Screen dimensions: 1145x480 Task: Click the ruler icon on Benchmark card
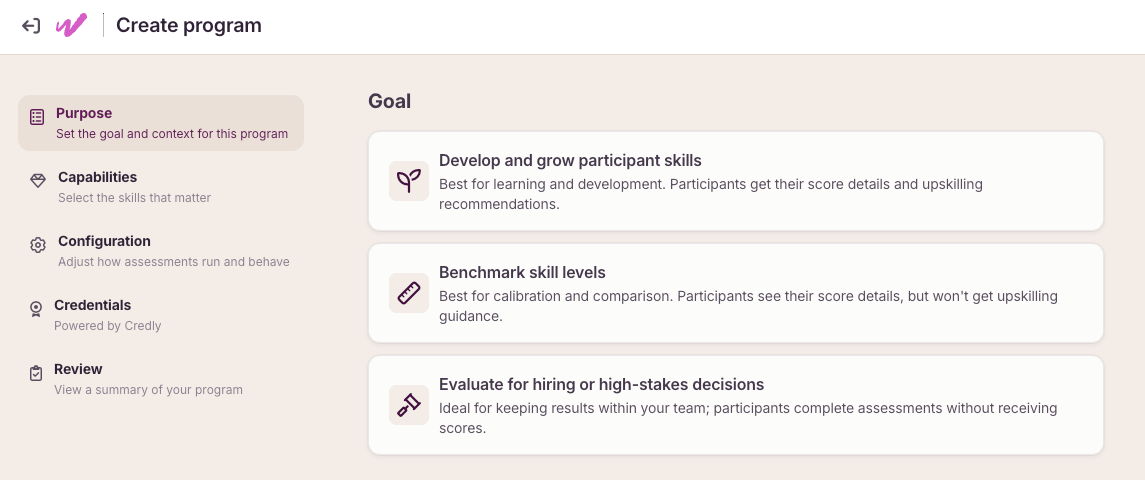tap(409, 293)
